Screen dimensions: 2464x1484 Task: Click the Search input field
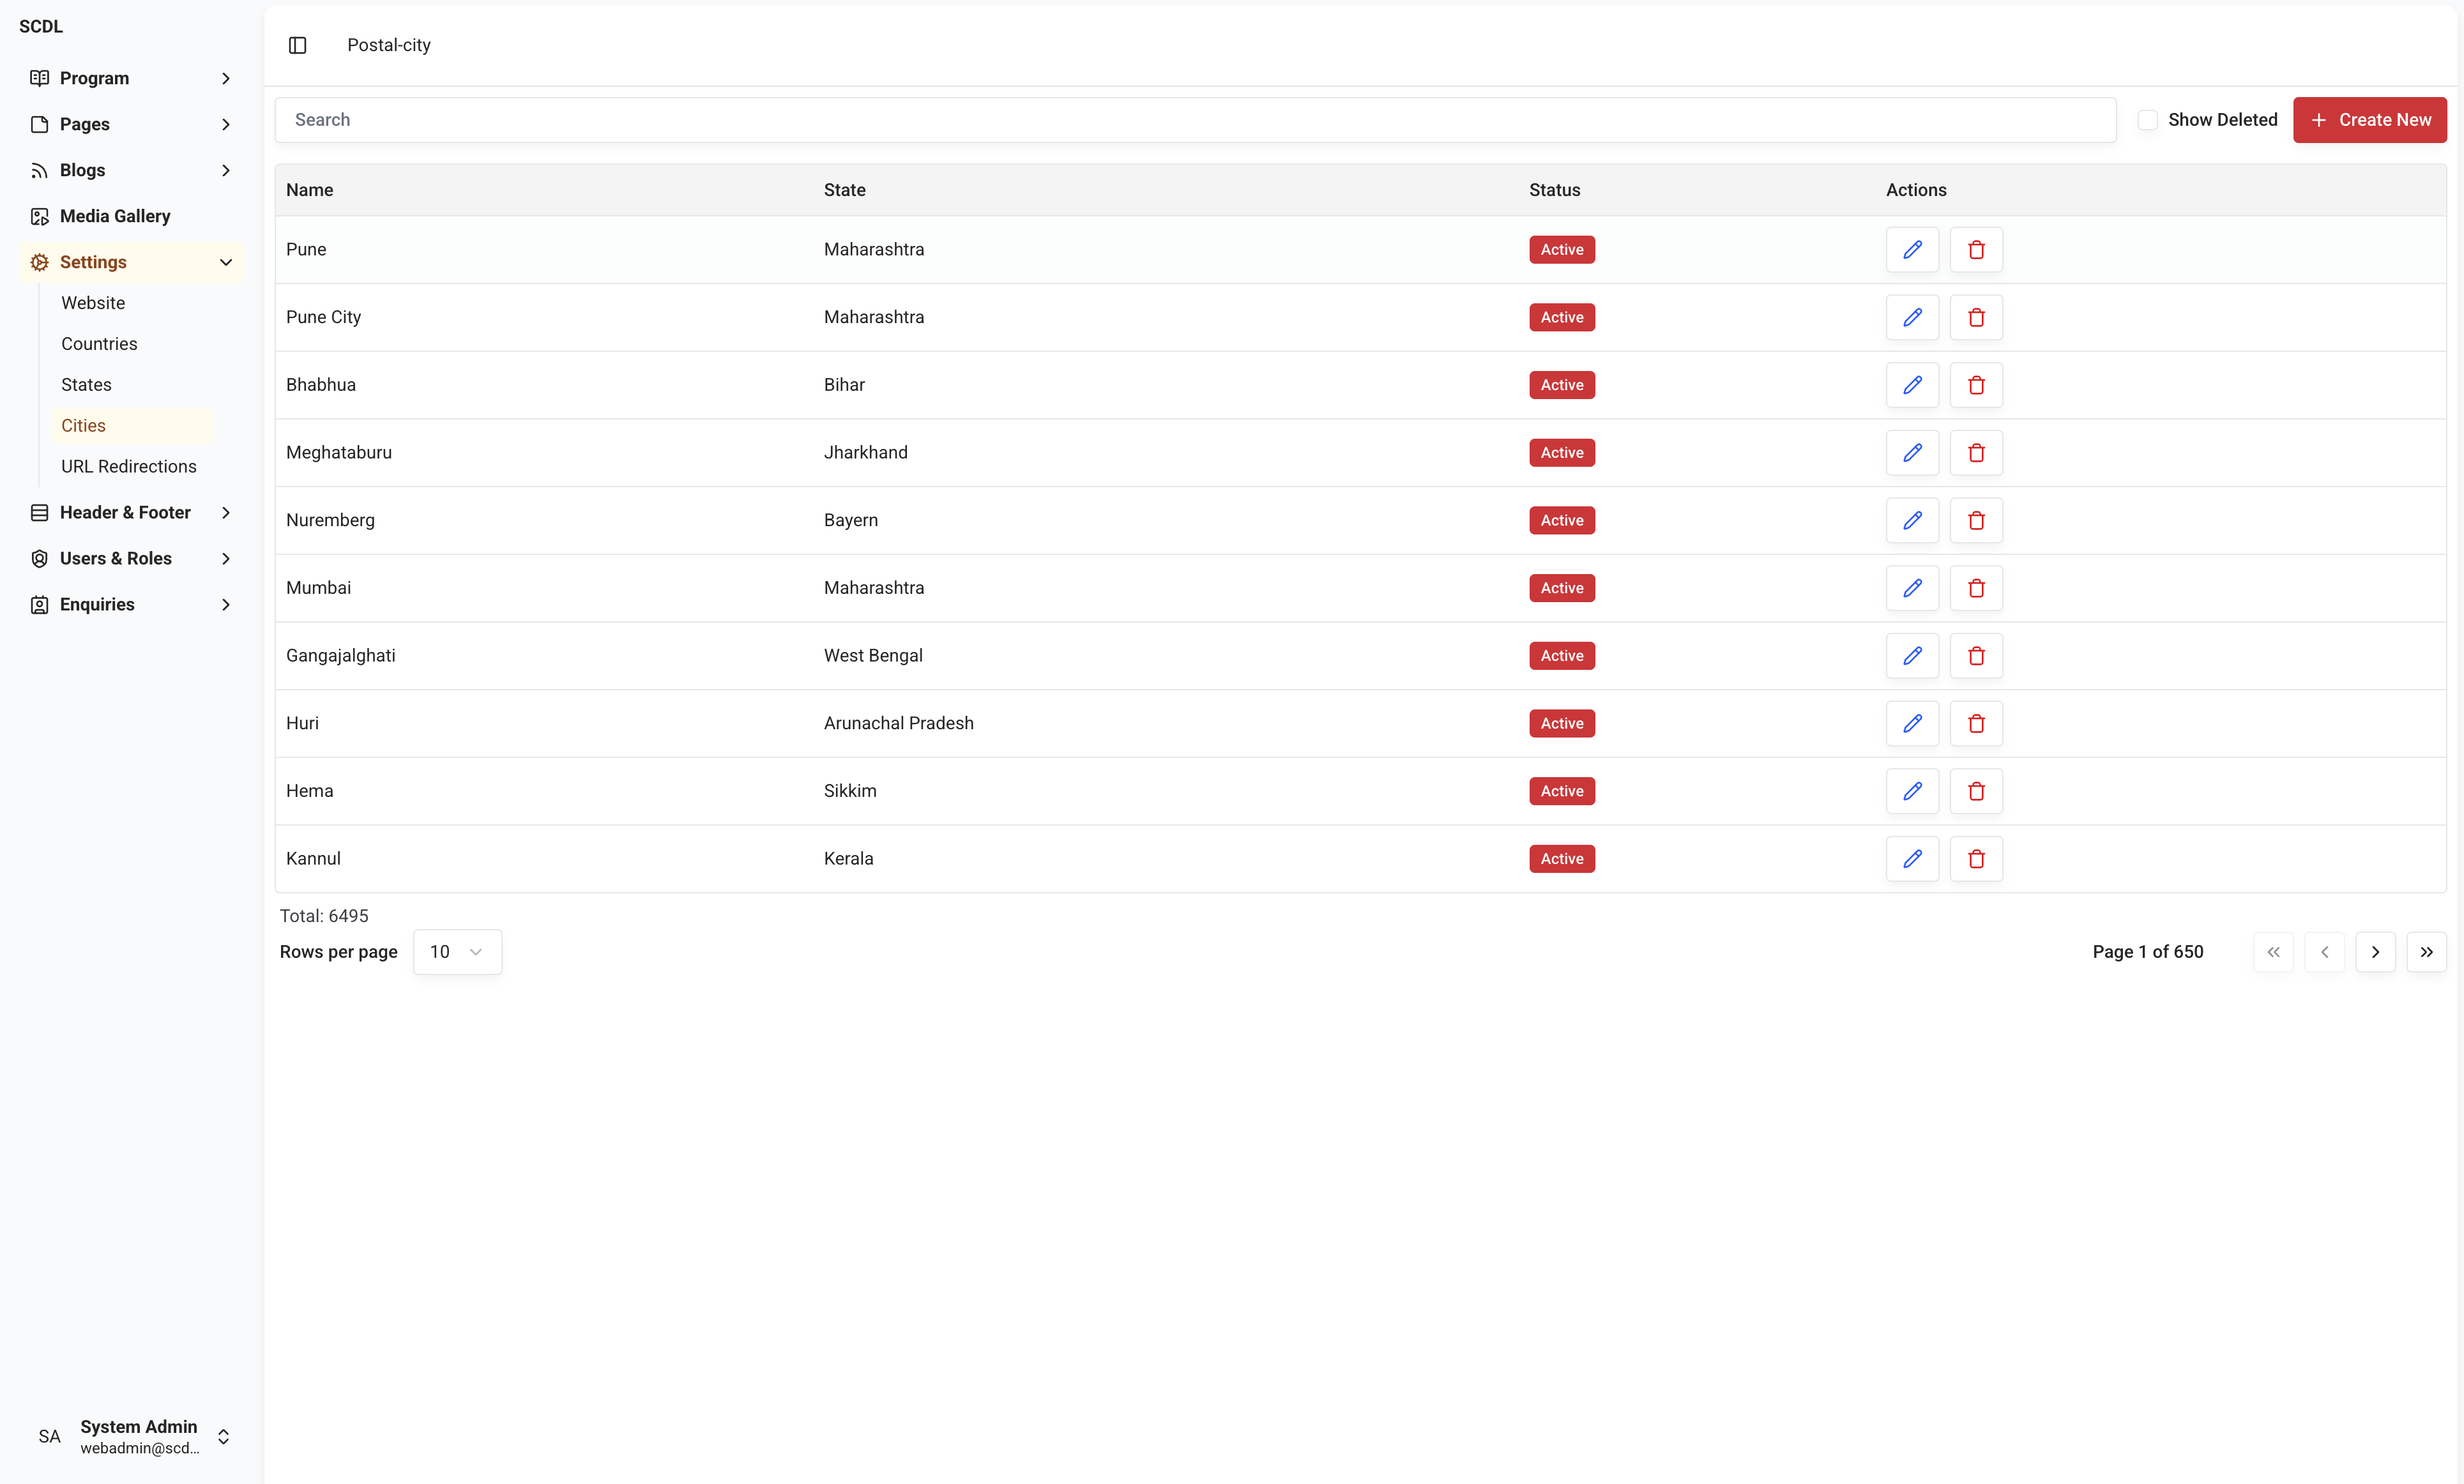click(x=1194, y=120)
